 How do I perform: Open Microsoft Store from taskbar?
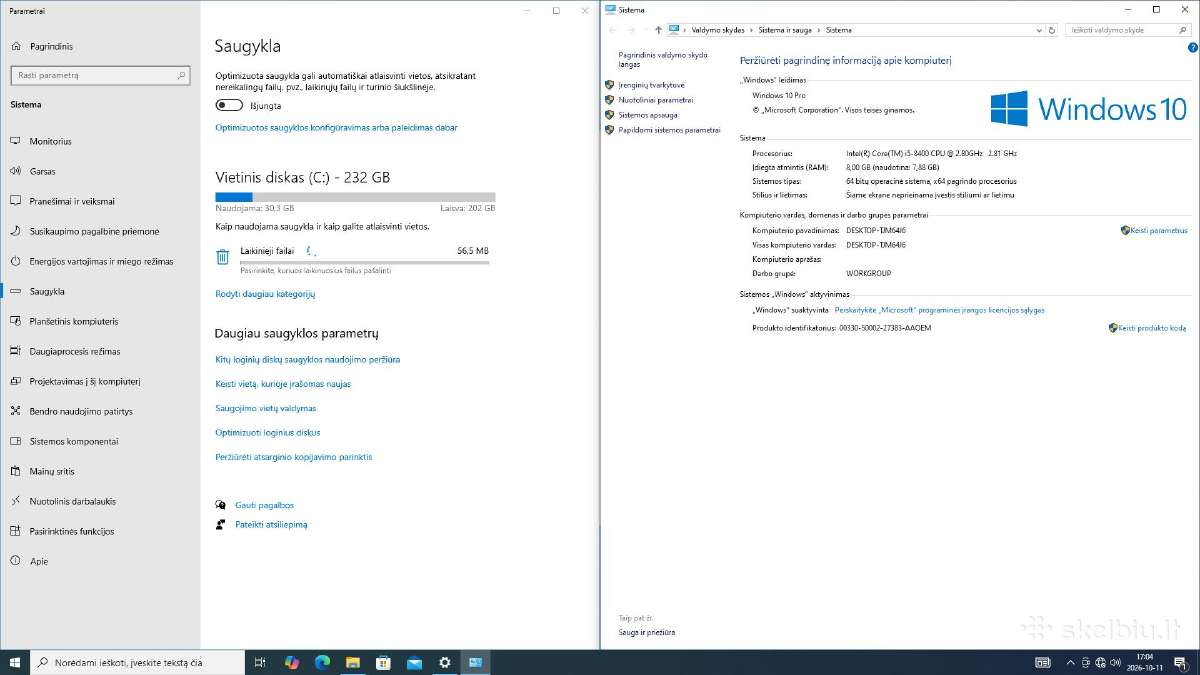383,662
